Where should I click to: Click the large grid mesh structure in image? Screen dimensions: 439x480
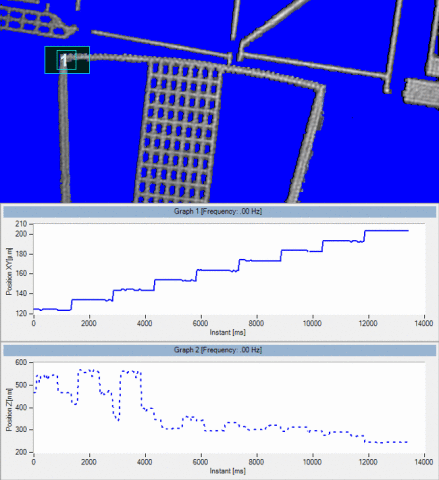coord(180,130)
